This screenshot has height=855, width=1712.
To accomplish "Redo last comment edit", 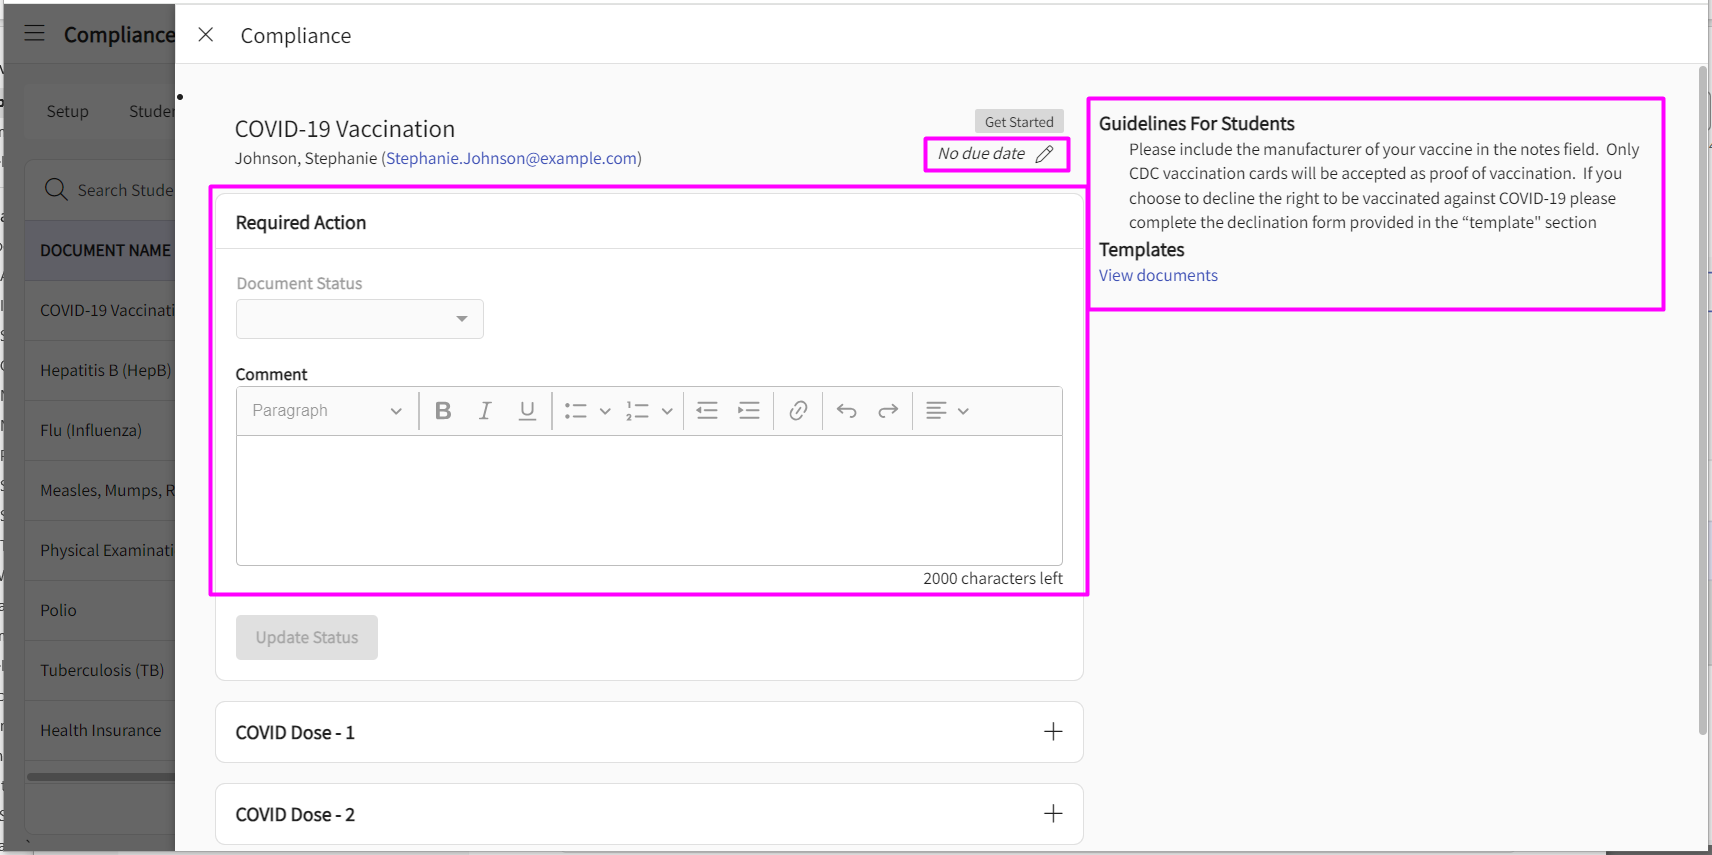I will (x=888, y=411).
